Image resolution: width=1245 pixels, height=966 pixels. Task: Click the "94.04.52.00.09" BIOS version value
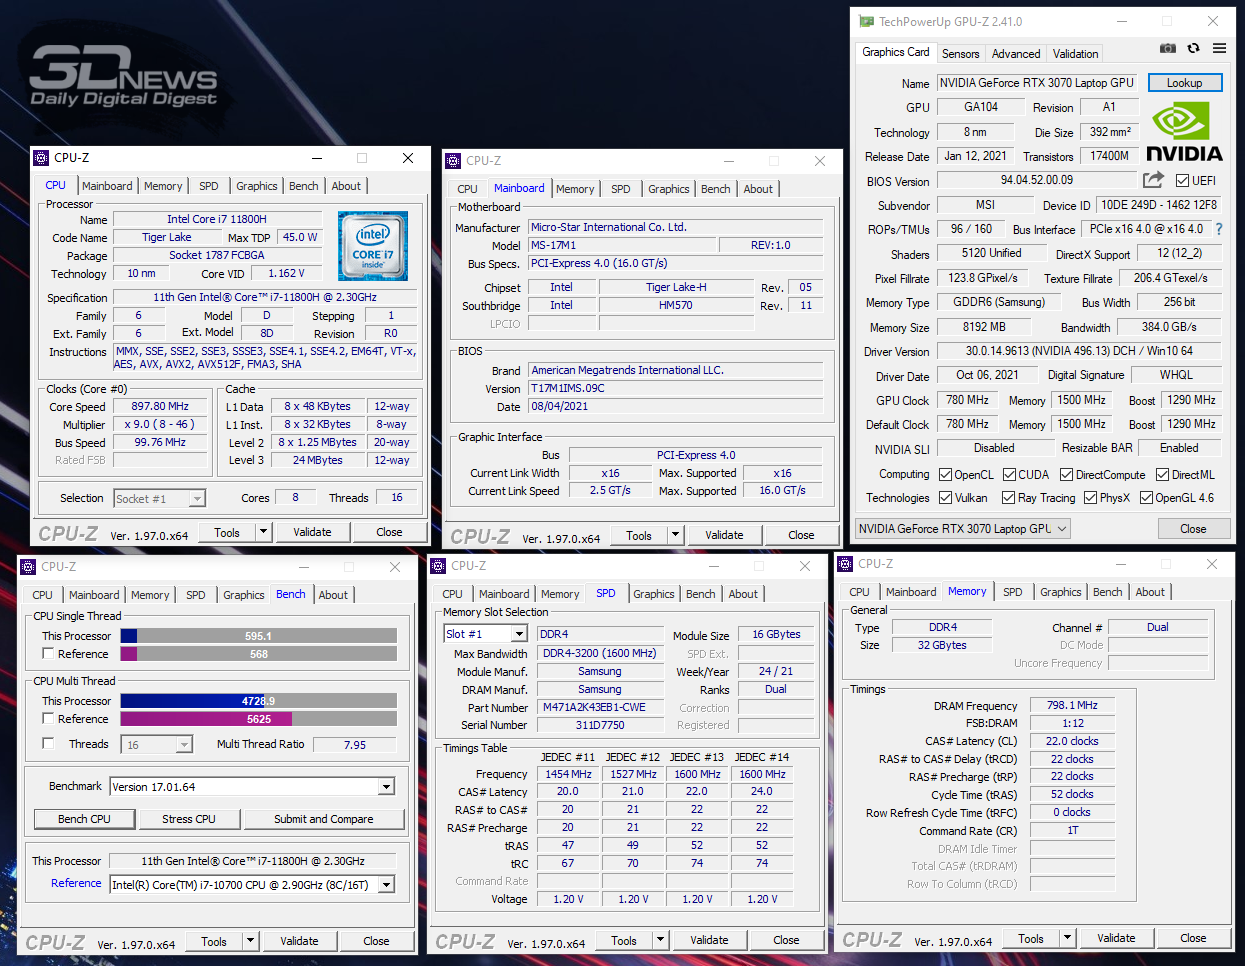[1037, 180]
